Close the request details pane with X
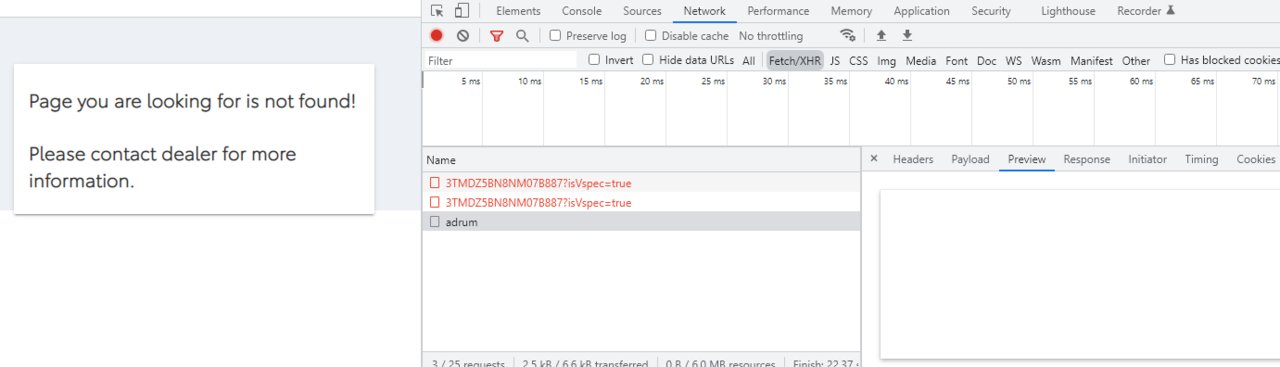This screenshot has height=367, width=1280. point(874,159)
